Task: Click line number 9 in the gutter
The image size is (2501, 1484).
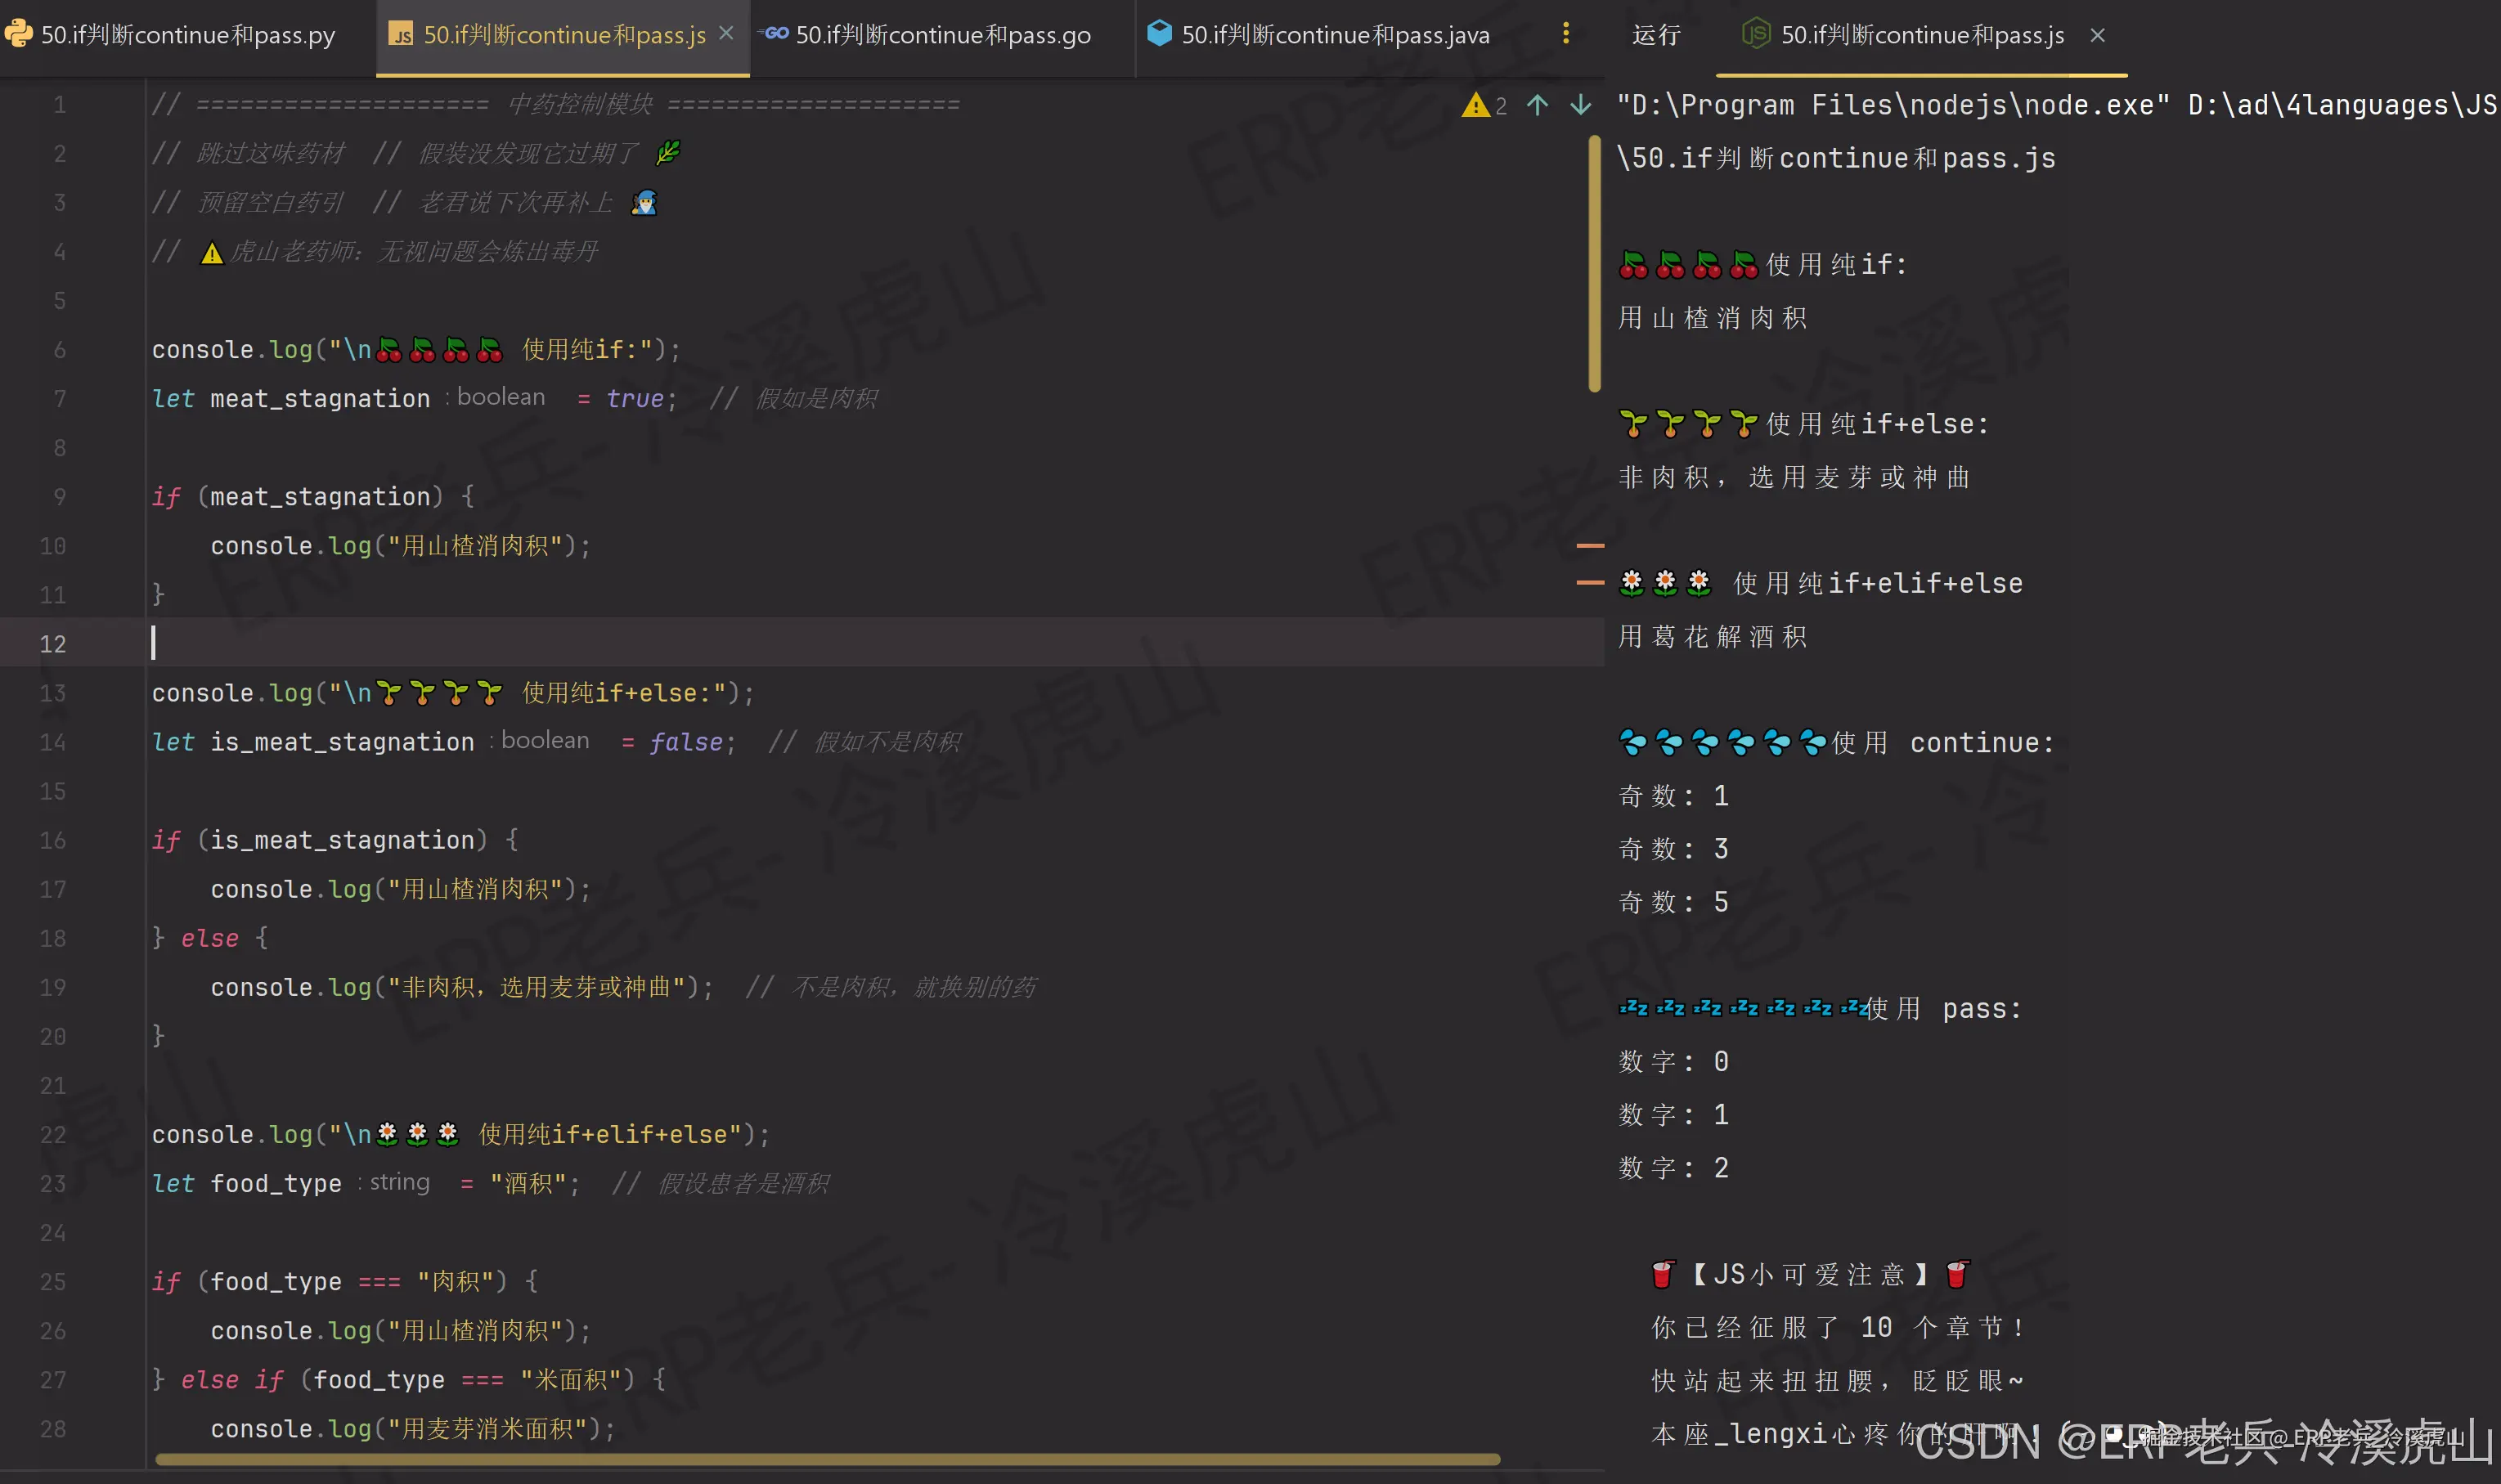Action: 59,497
